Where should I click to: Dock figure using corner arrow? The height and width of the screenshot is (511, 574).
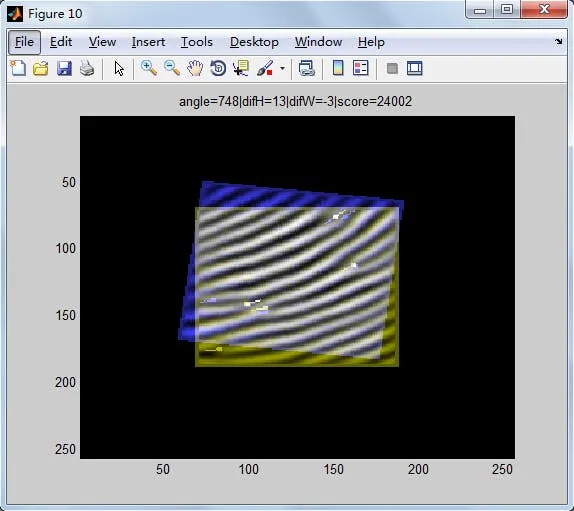pos(558,42)
